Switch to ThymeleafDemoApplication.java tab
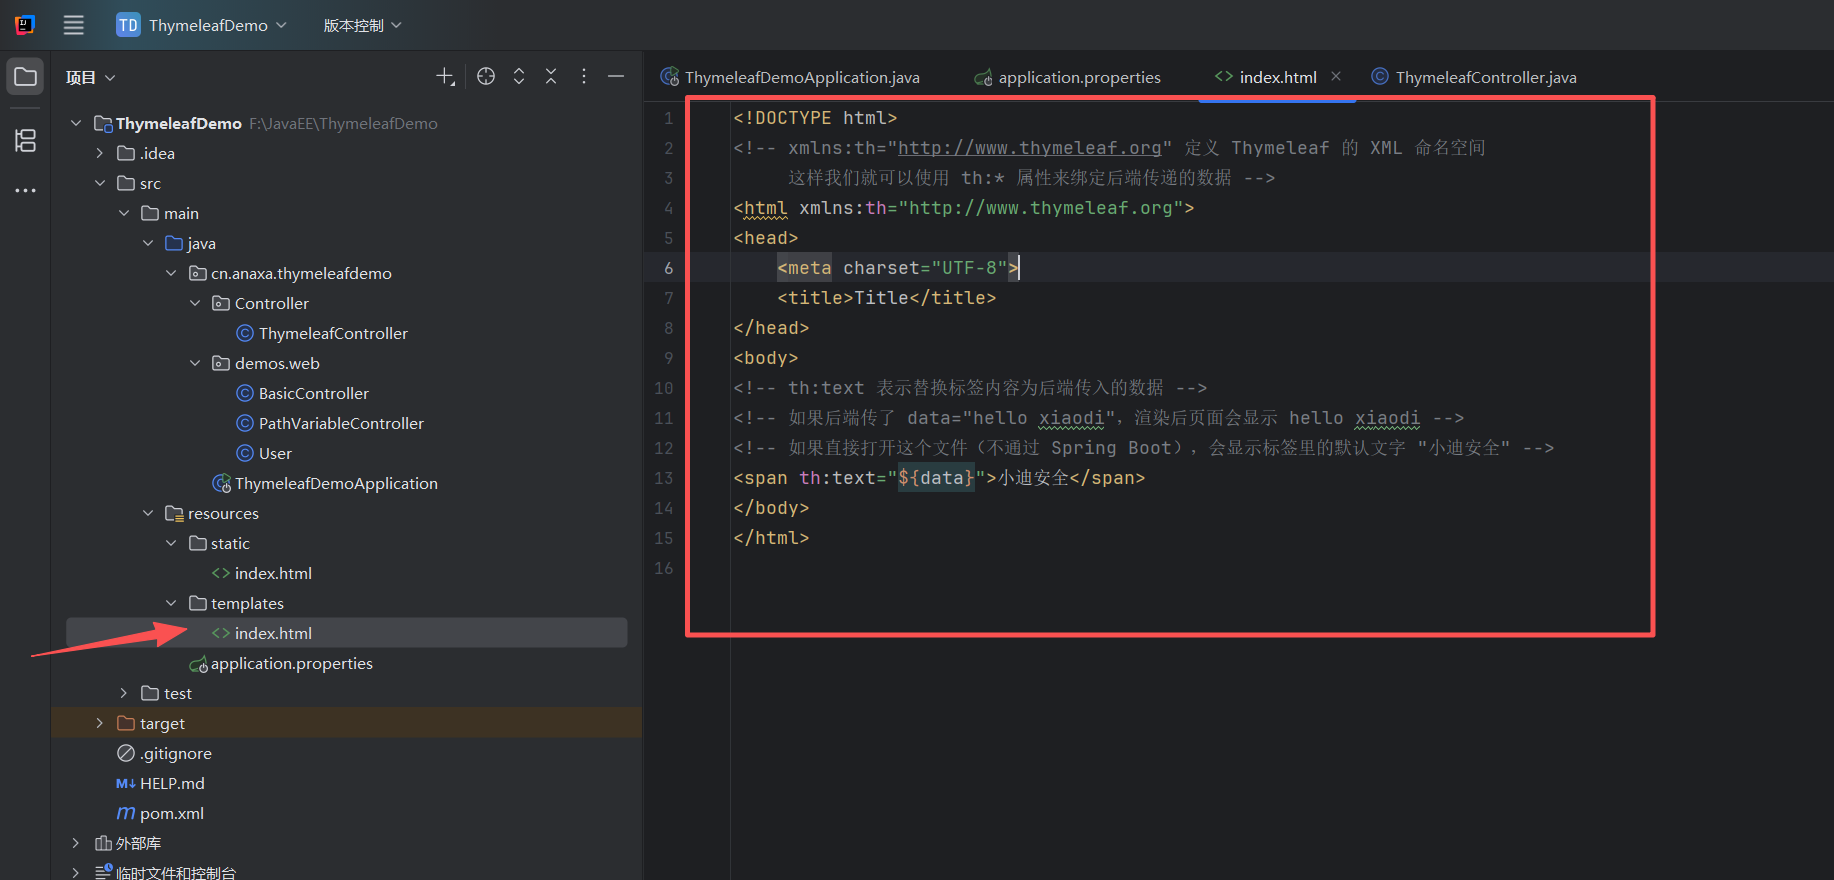Viewport: 1834px width, 880px height. 790,77
